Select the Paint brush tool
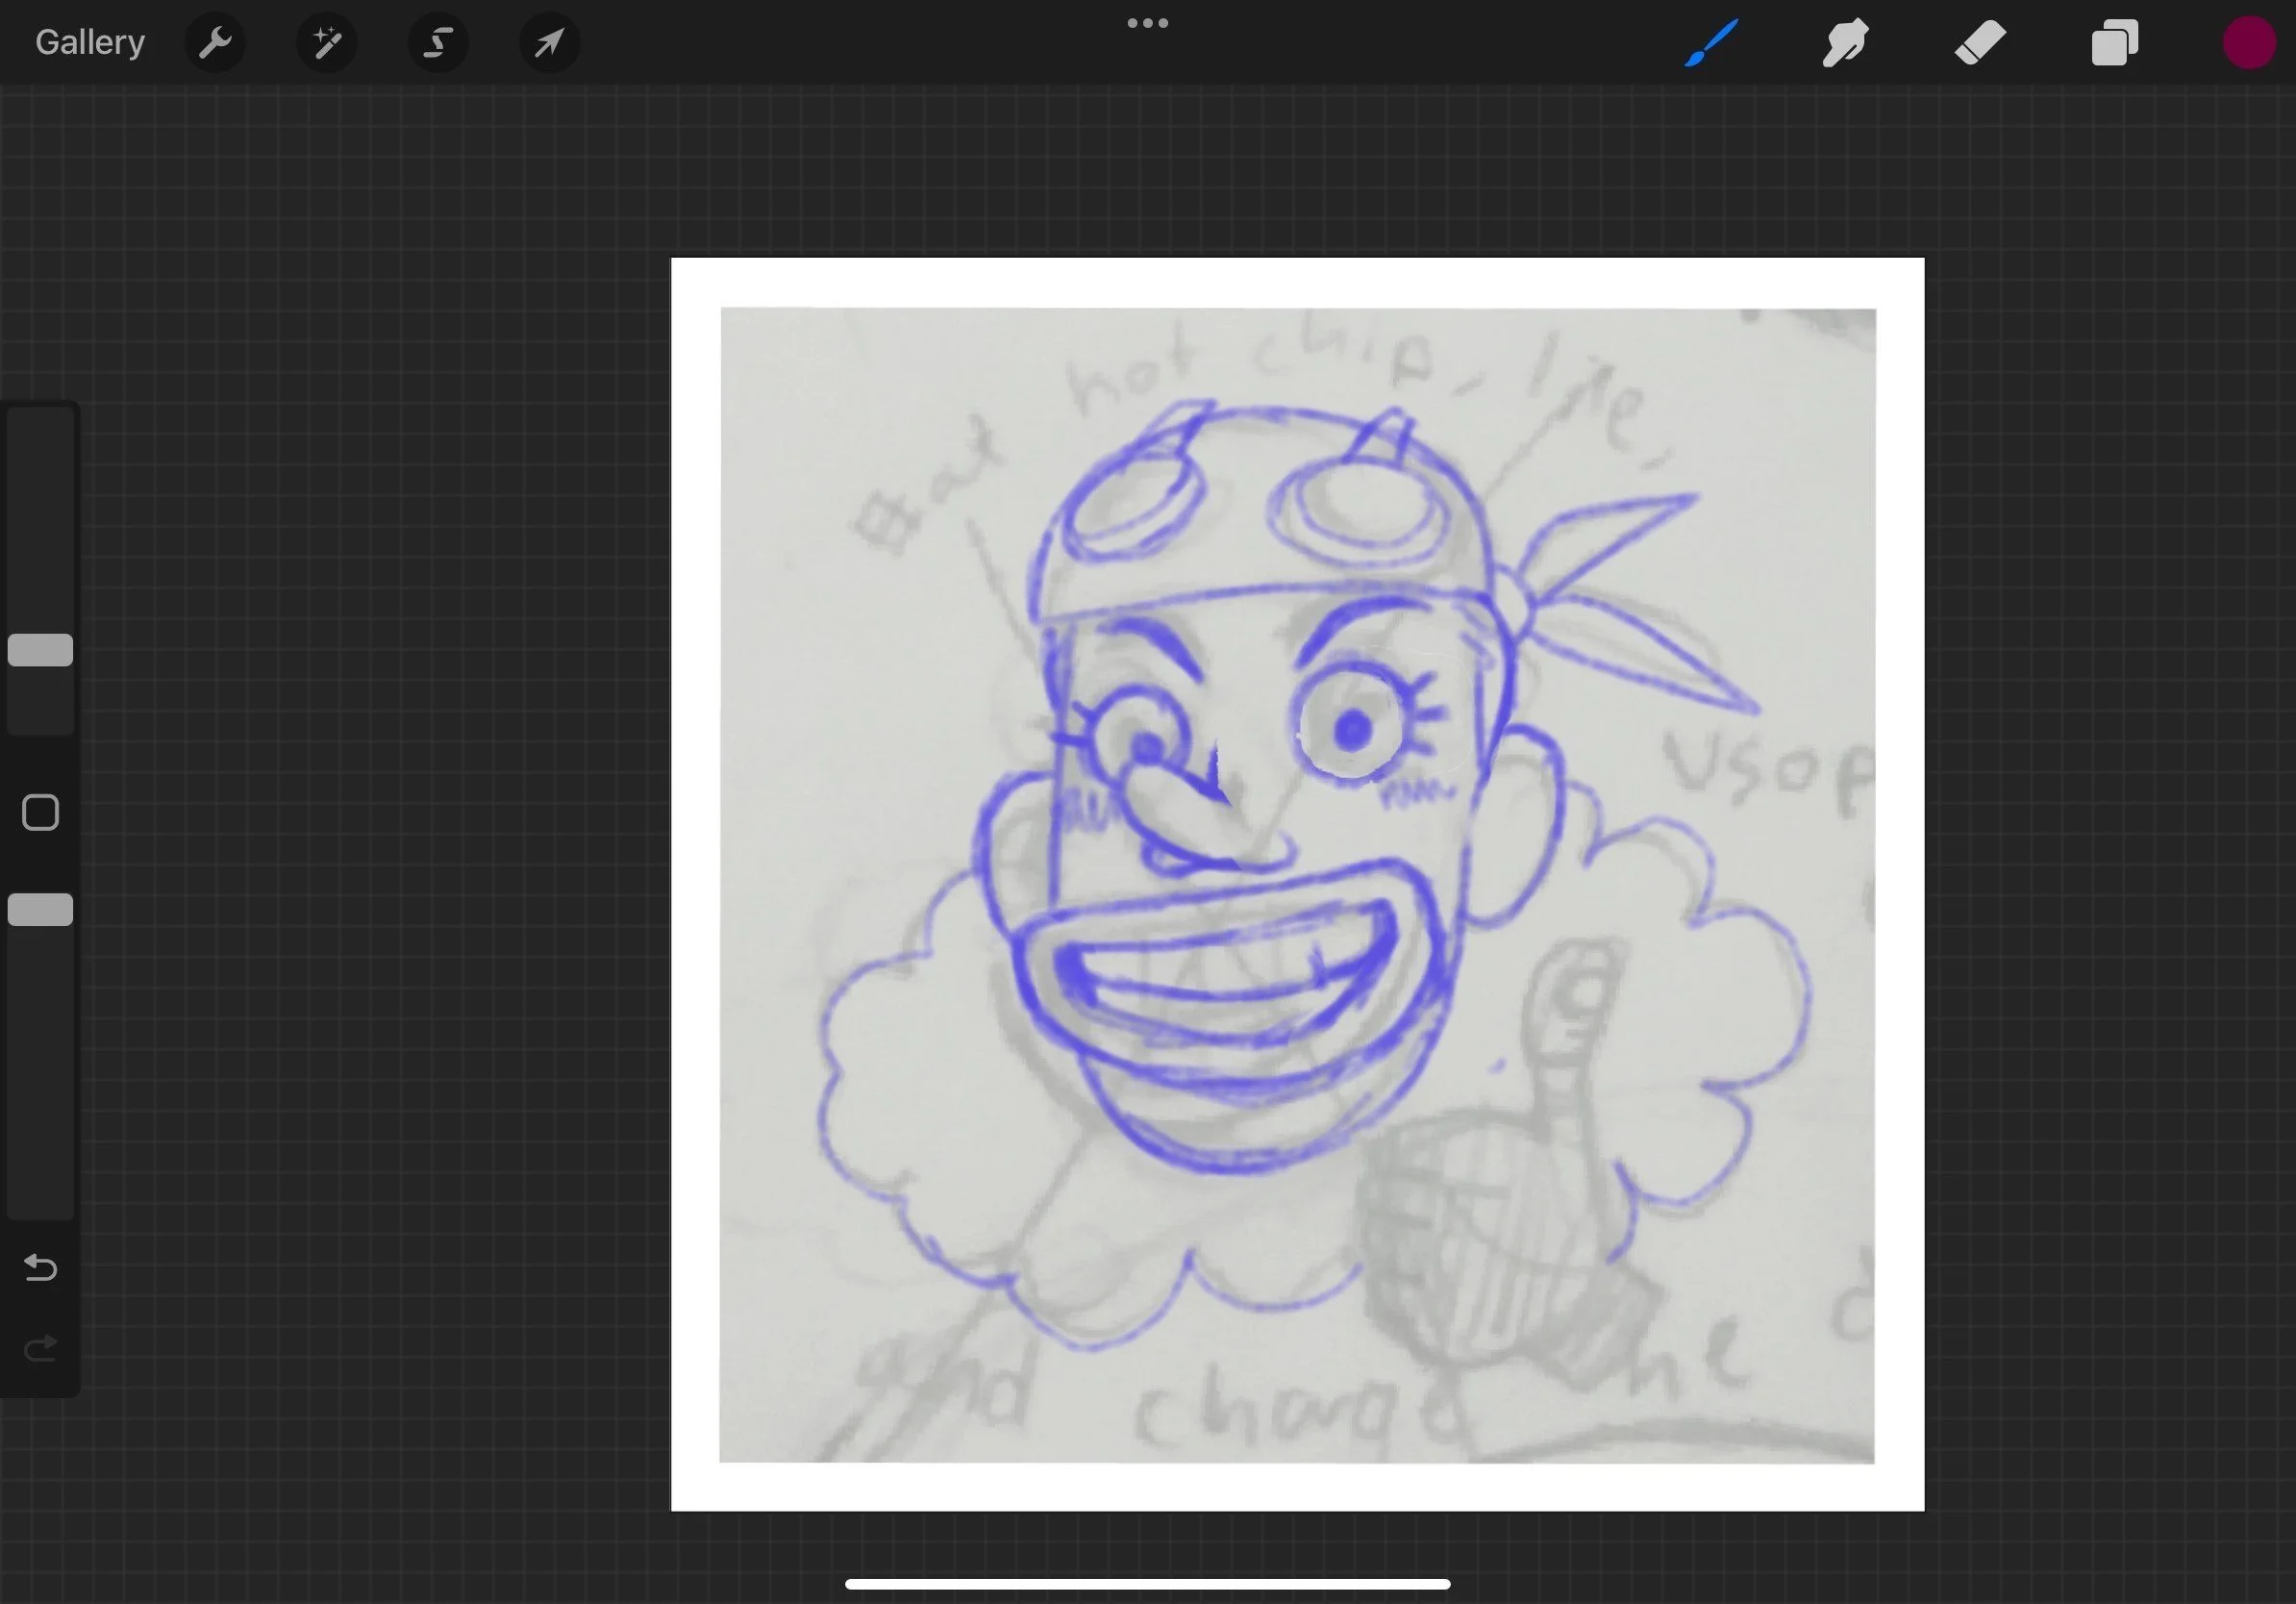Viewport: 2296px width, 1604px height. click(1711, 43)
